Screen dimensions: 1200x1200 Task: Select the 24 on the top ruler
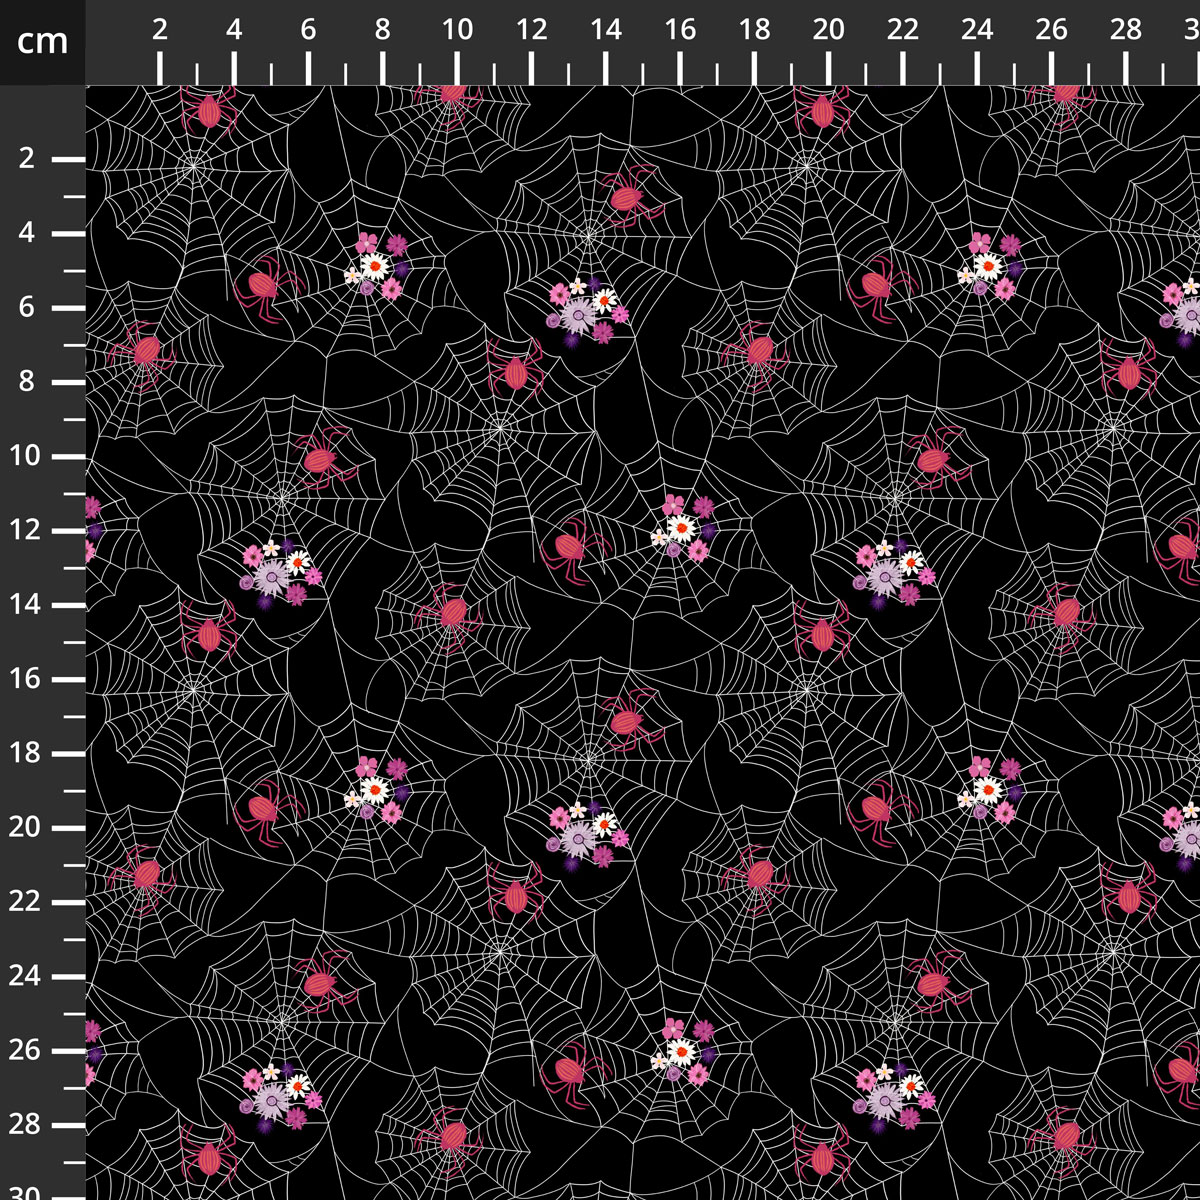tap(977, 30)
